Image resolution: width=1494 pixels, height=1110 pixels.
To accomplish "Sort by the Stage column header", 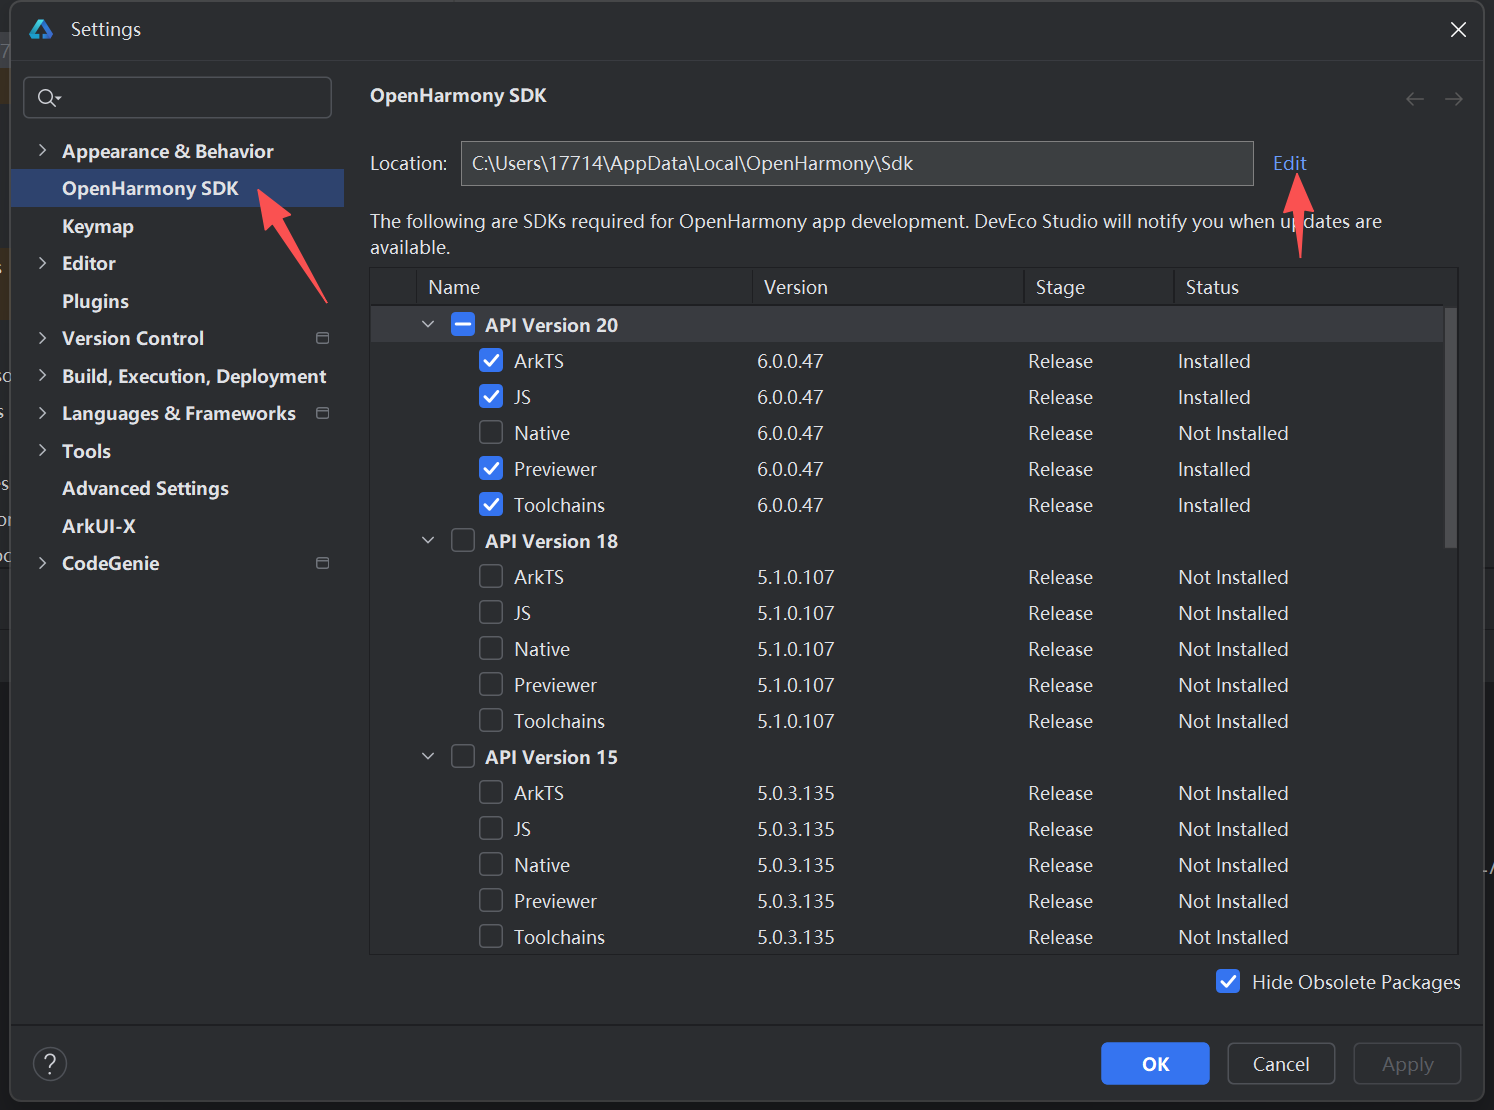I will click(1099, 287).
